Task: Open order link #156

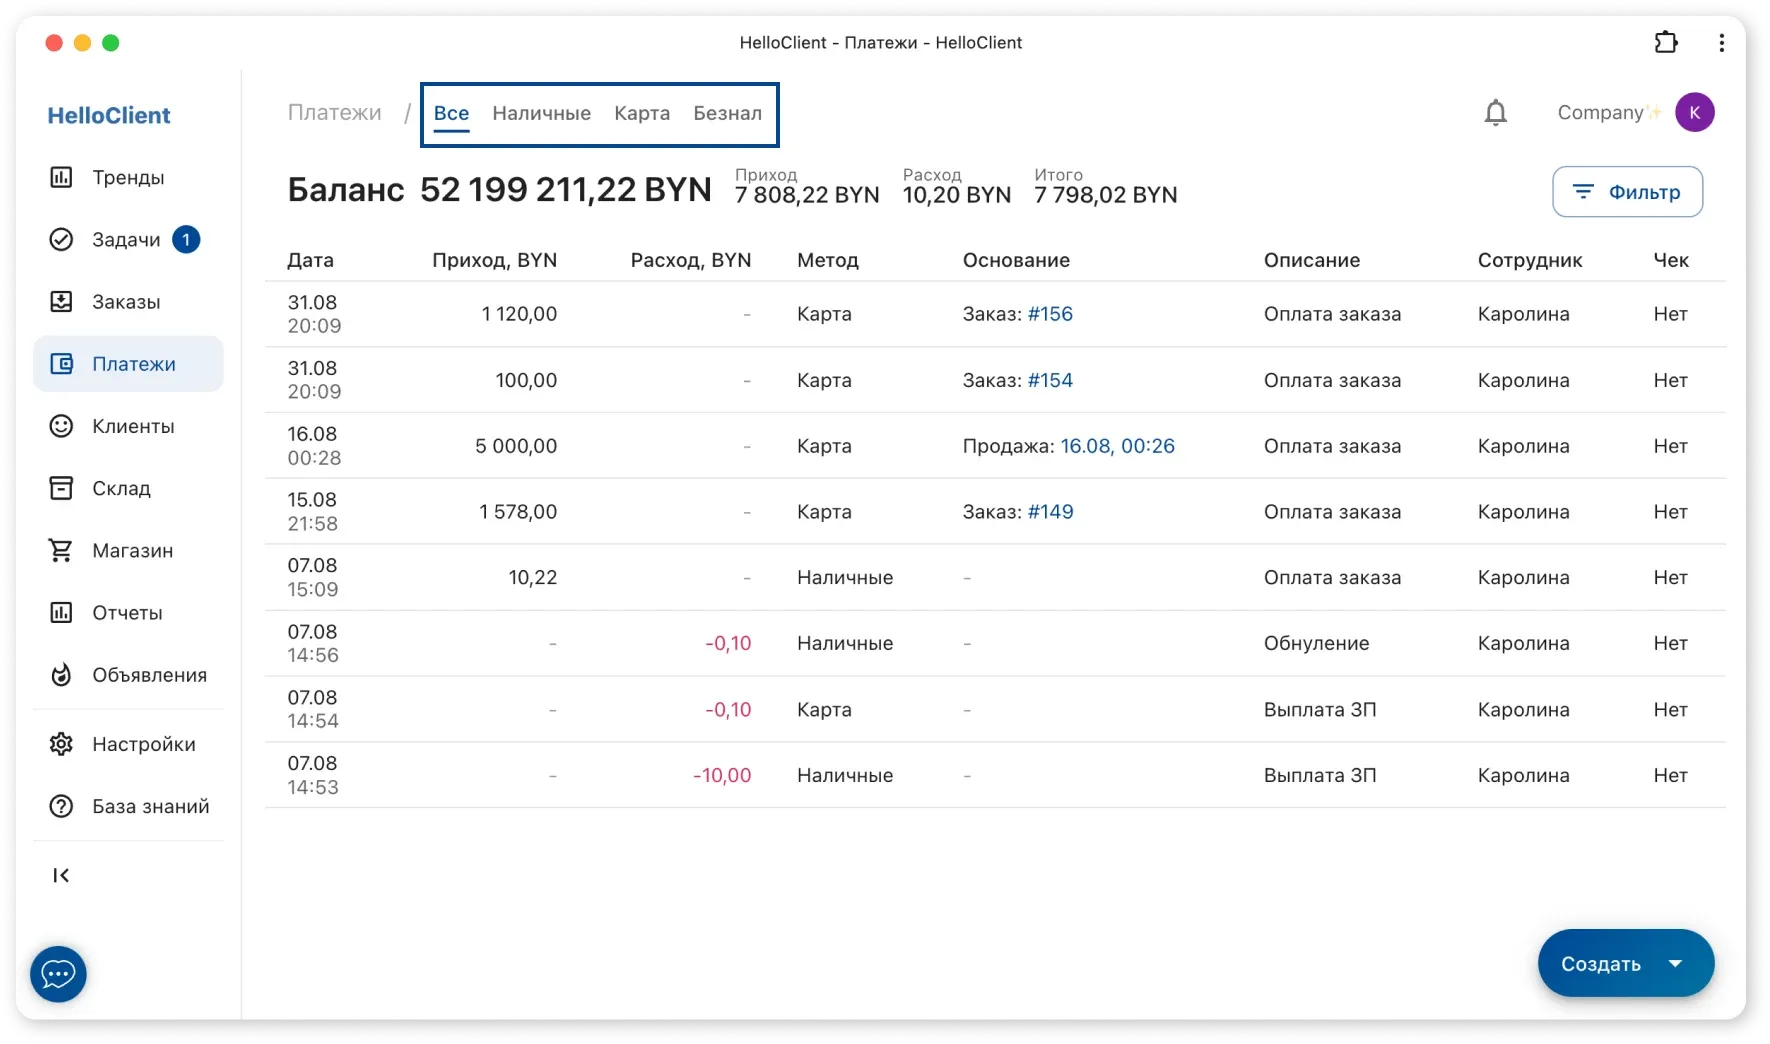Action: 1050,314
